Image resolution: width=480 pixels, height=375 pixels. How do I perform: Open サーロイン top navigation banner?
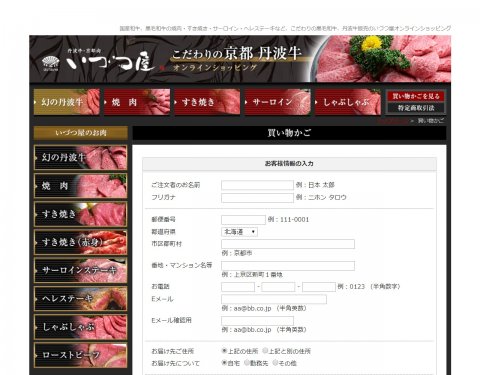[x=278, y=102]
